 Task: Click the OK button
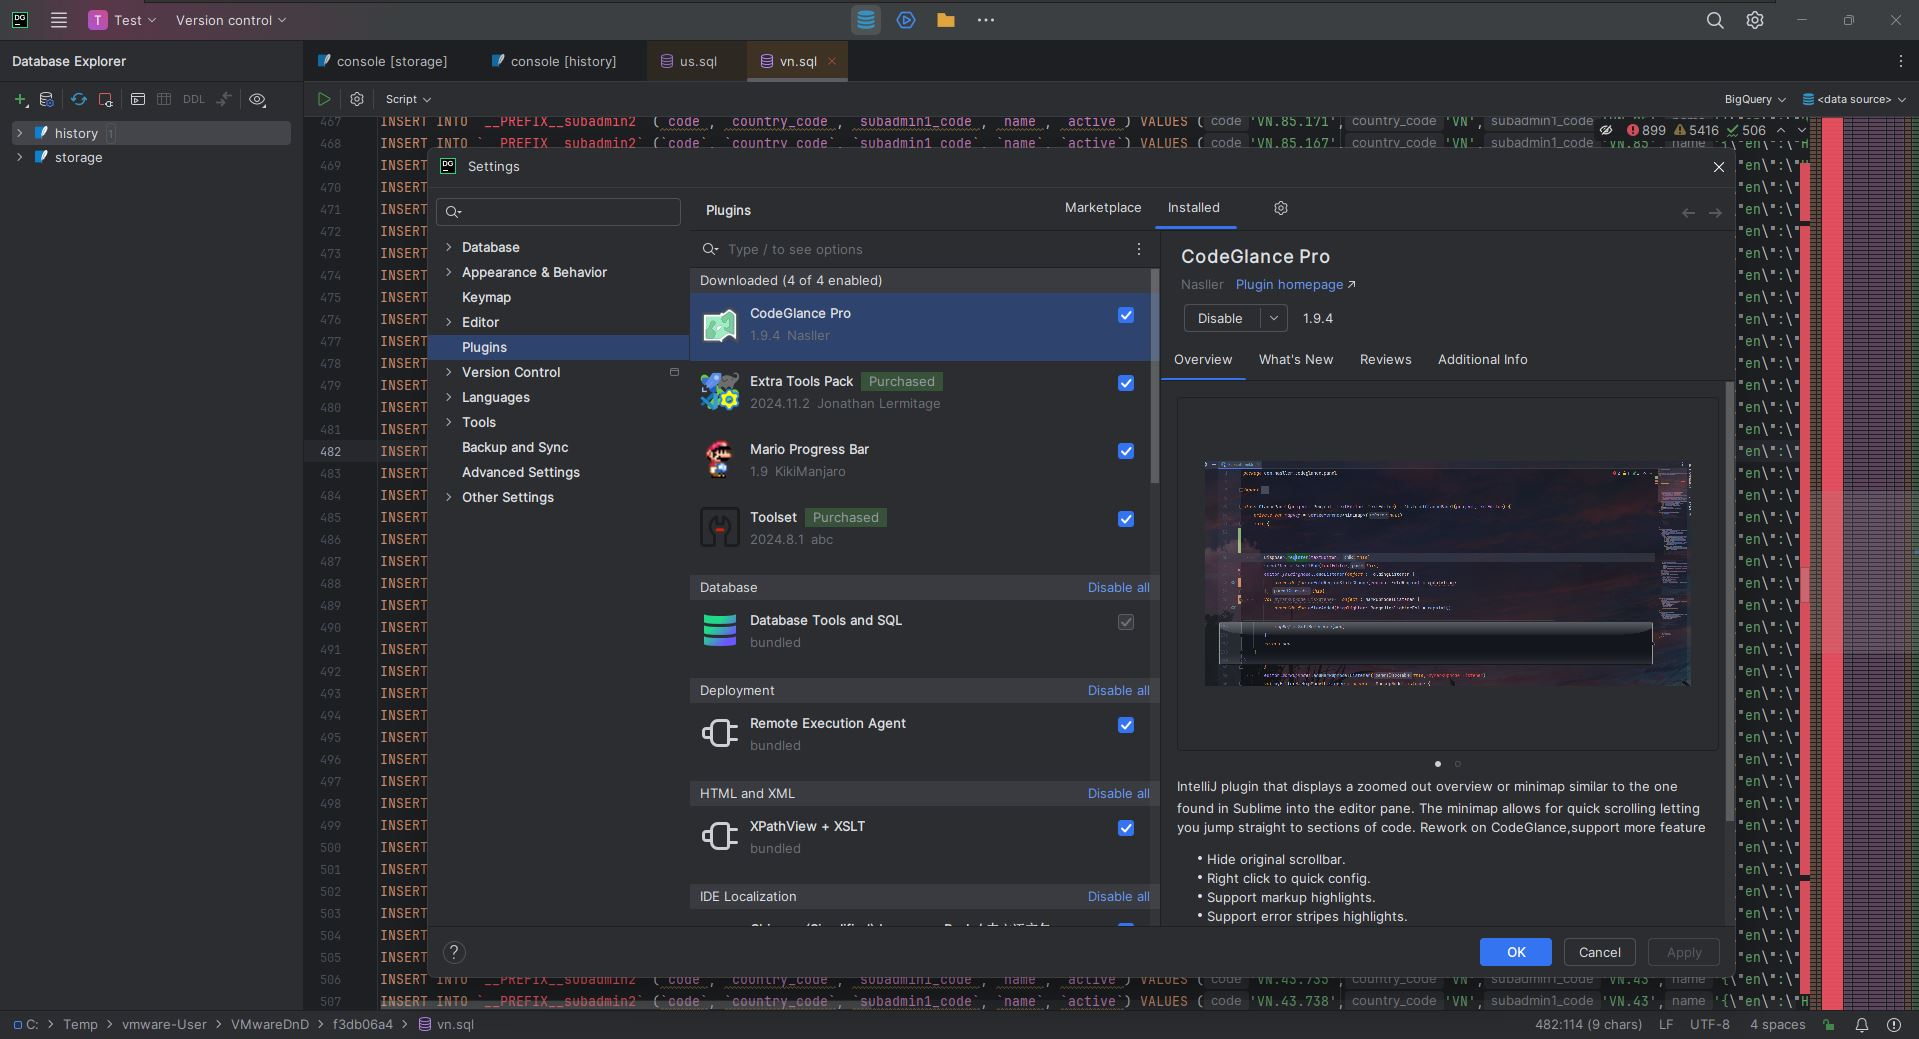pos(1516,952)
